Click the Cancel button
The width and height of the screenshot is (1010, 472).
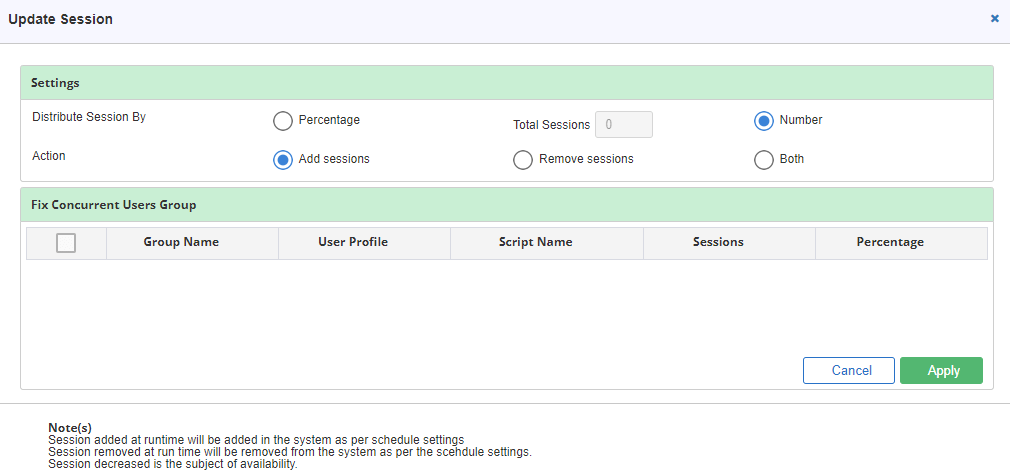[848, 370]
